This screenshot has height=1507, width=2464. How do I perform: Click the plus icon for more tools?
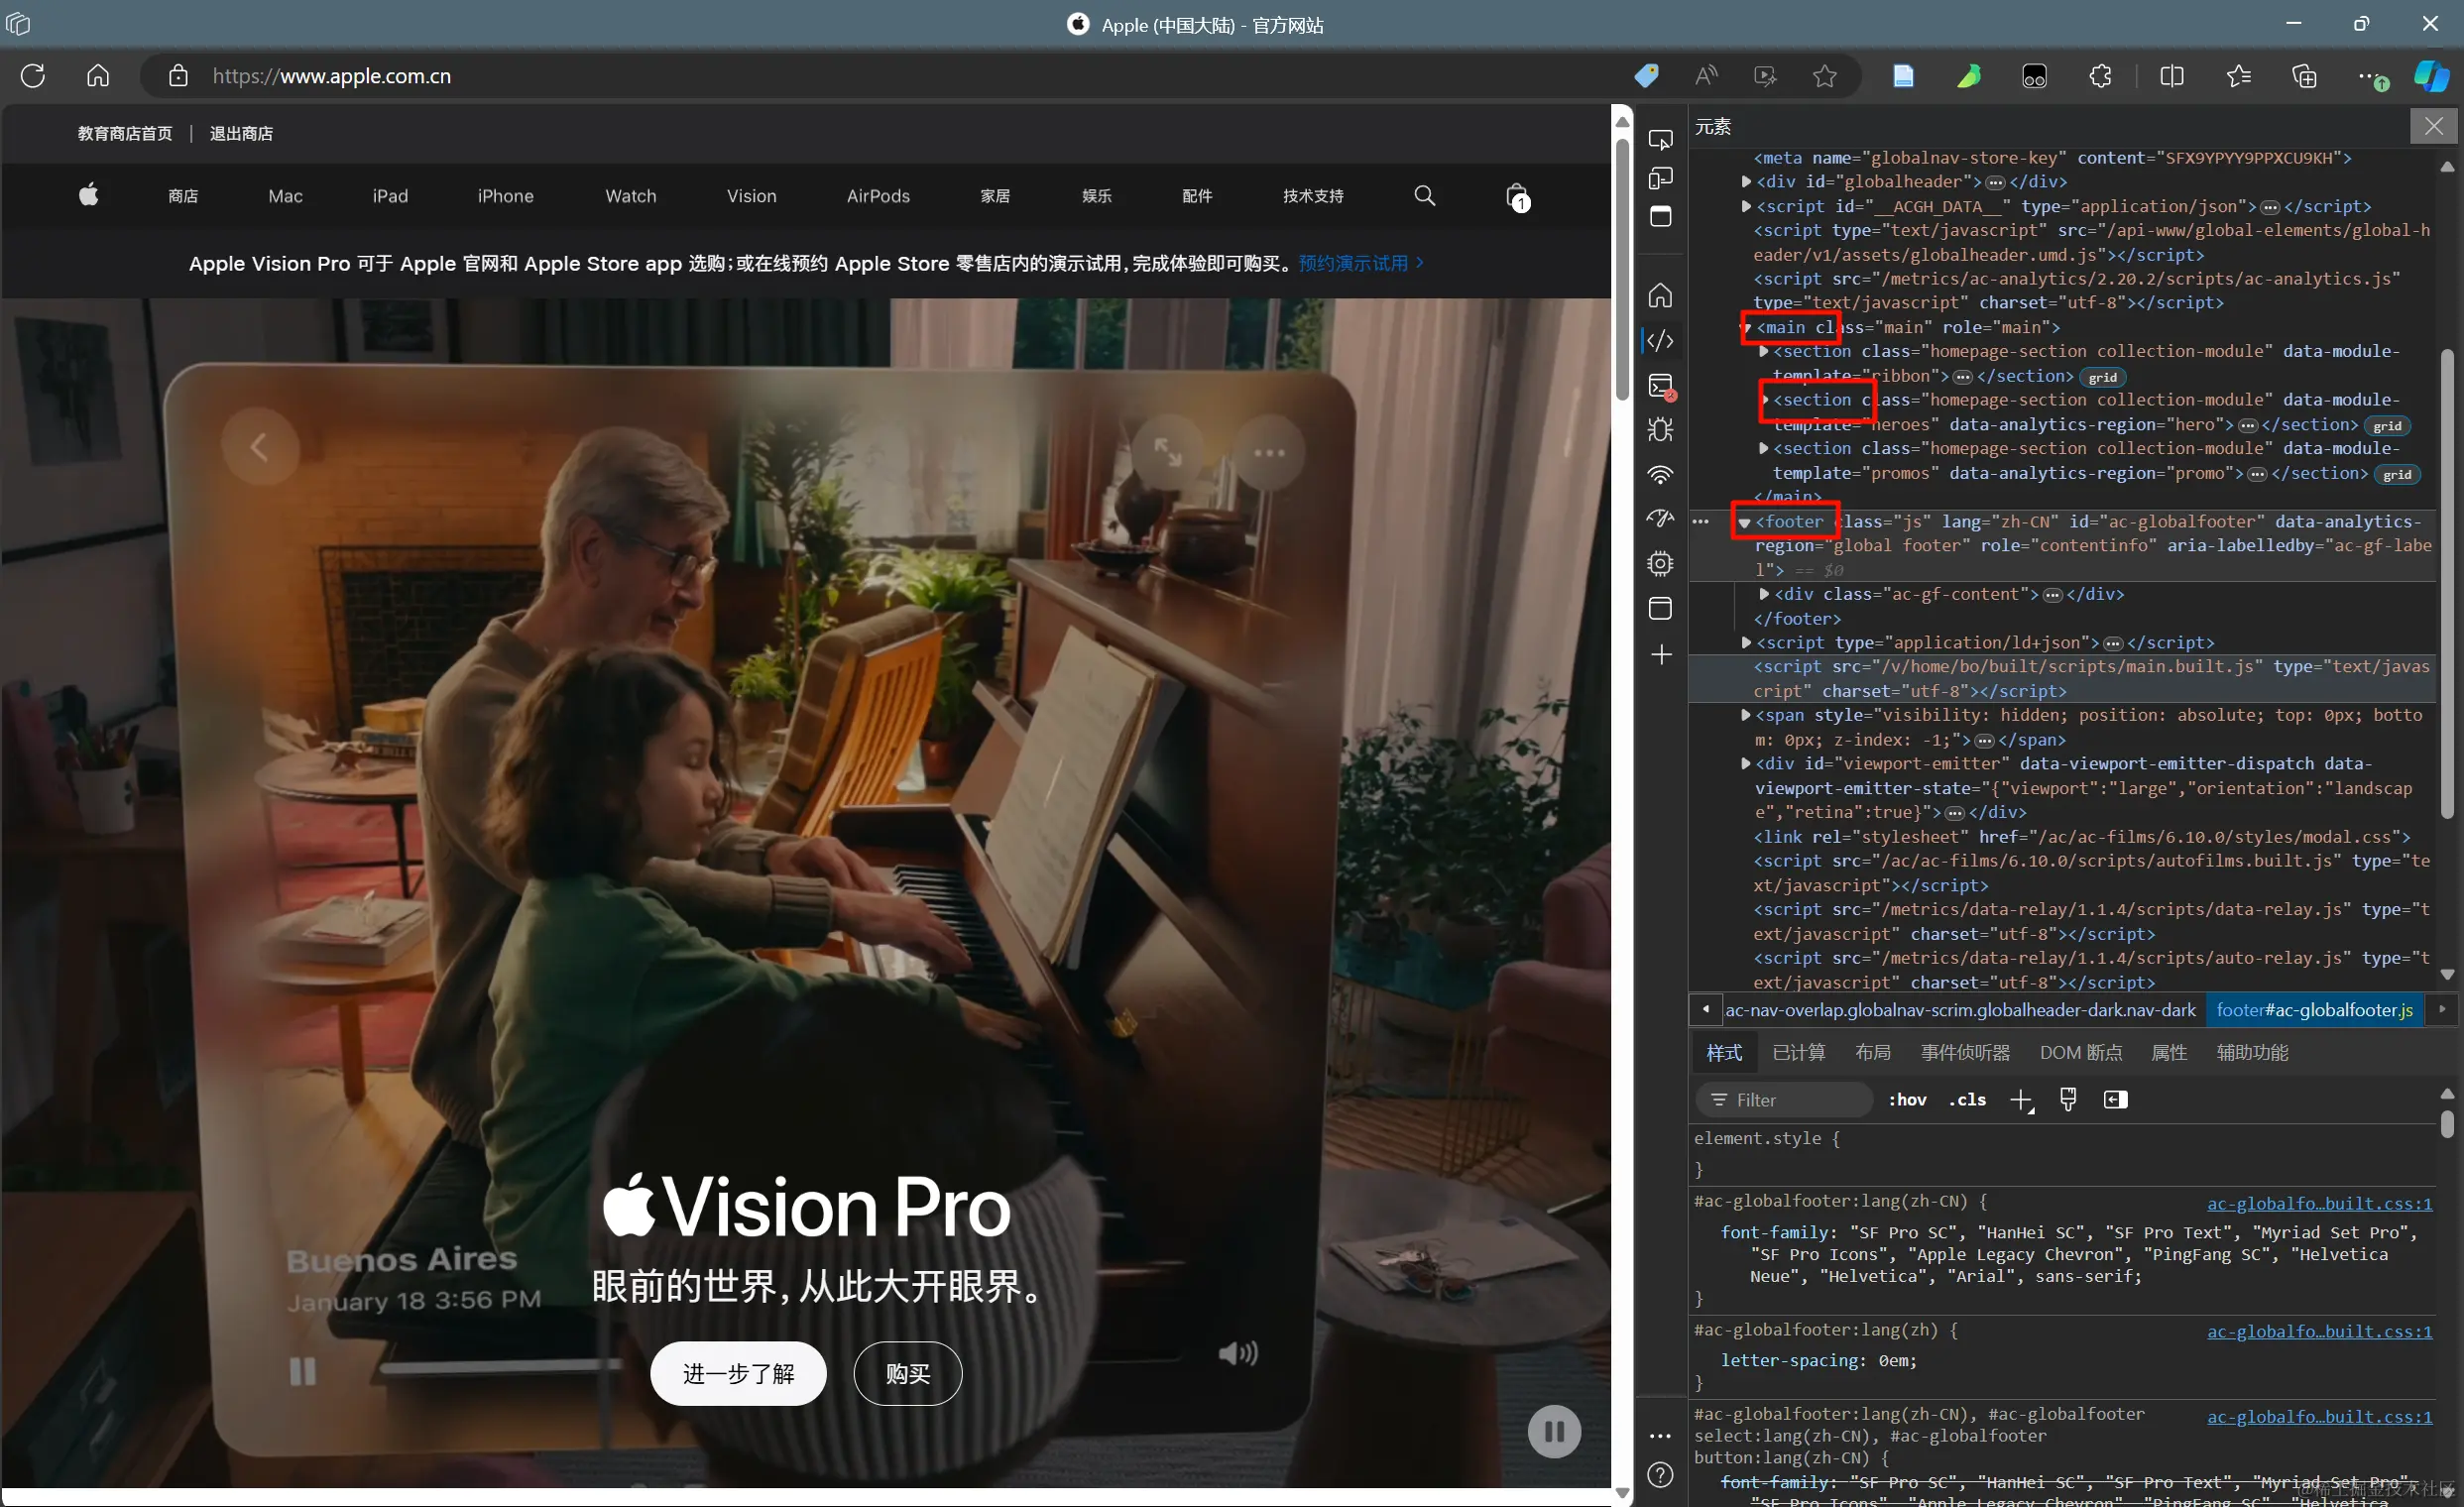[1661, 654]
